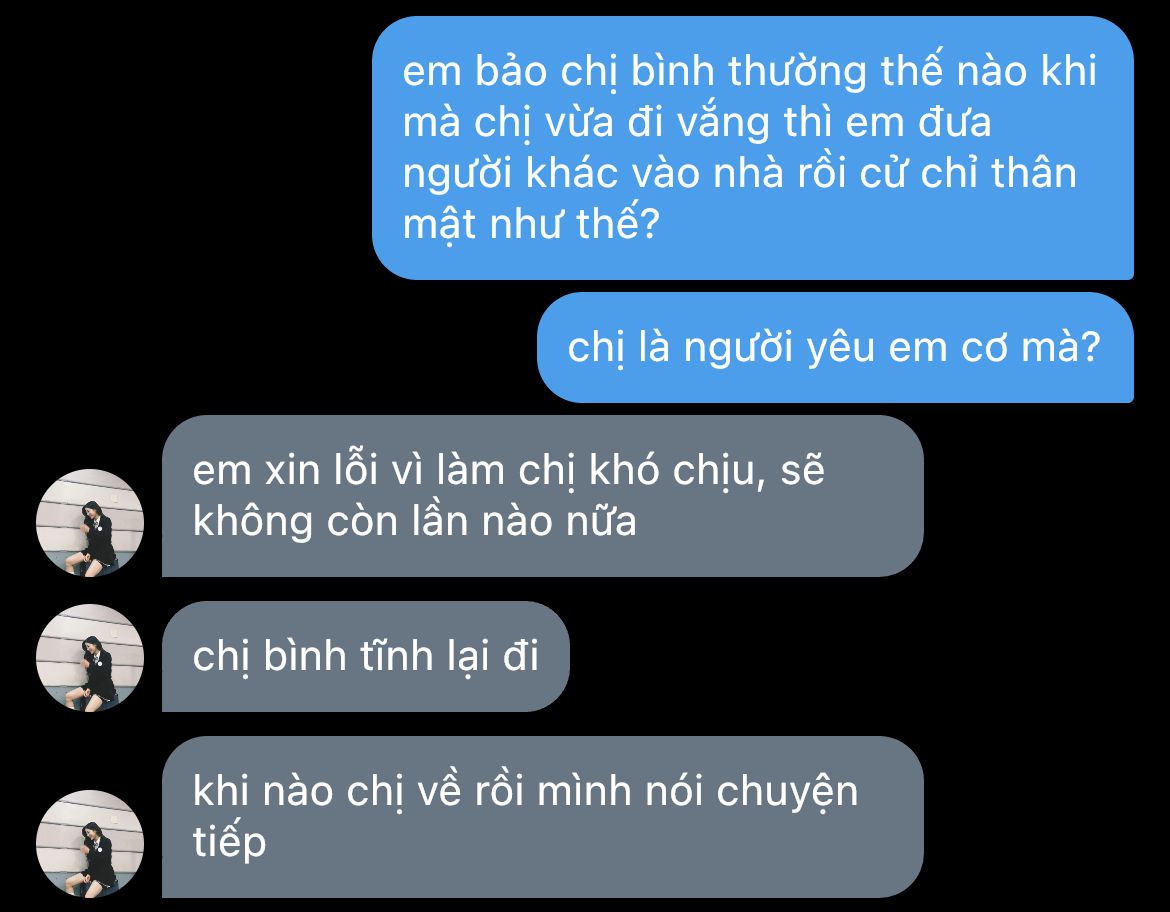Select the word "thường" in the first message
This screenshot has width=1170, height=912.
click(797, 72)
